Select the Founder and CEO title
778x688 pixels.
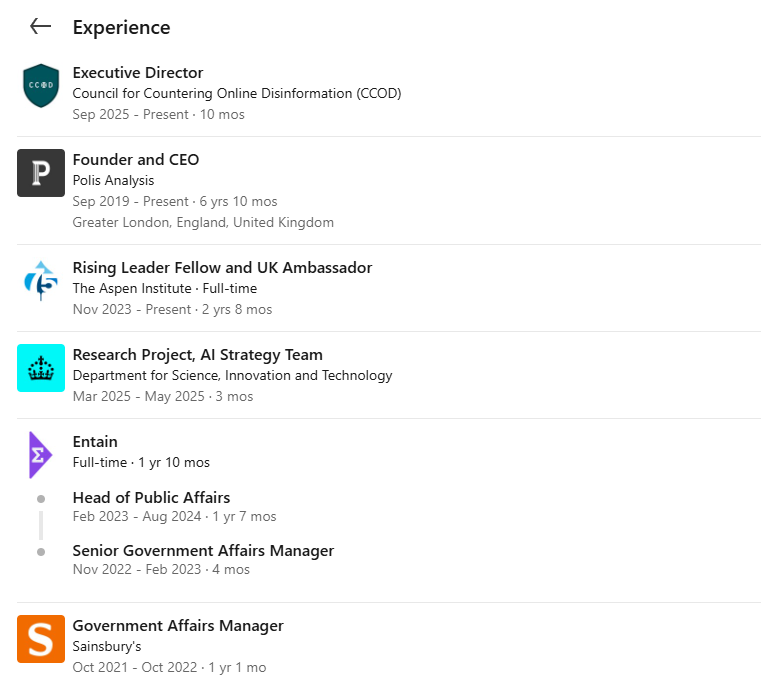[x=136, y=160]
